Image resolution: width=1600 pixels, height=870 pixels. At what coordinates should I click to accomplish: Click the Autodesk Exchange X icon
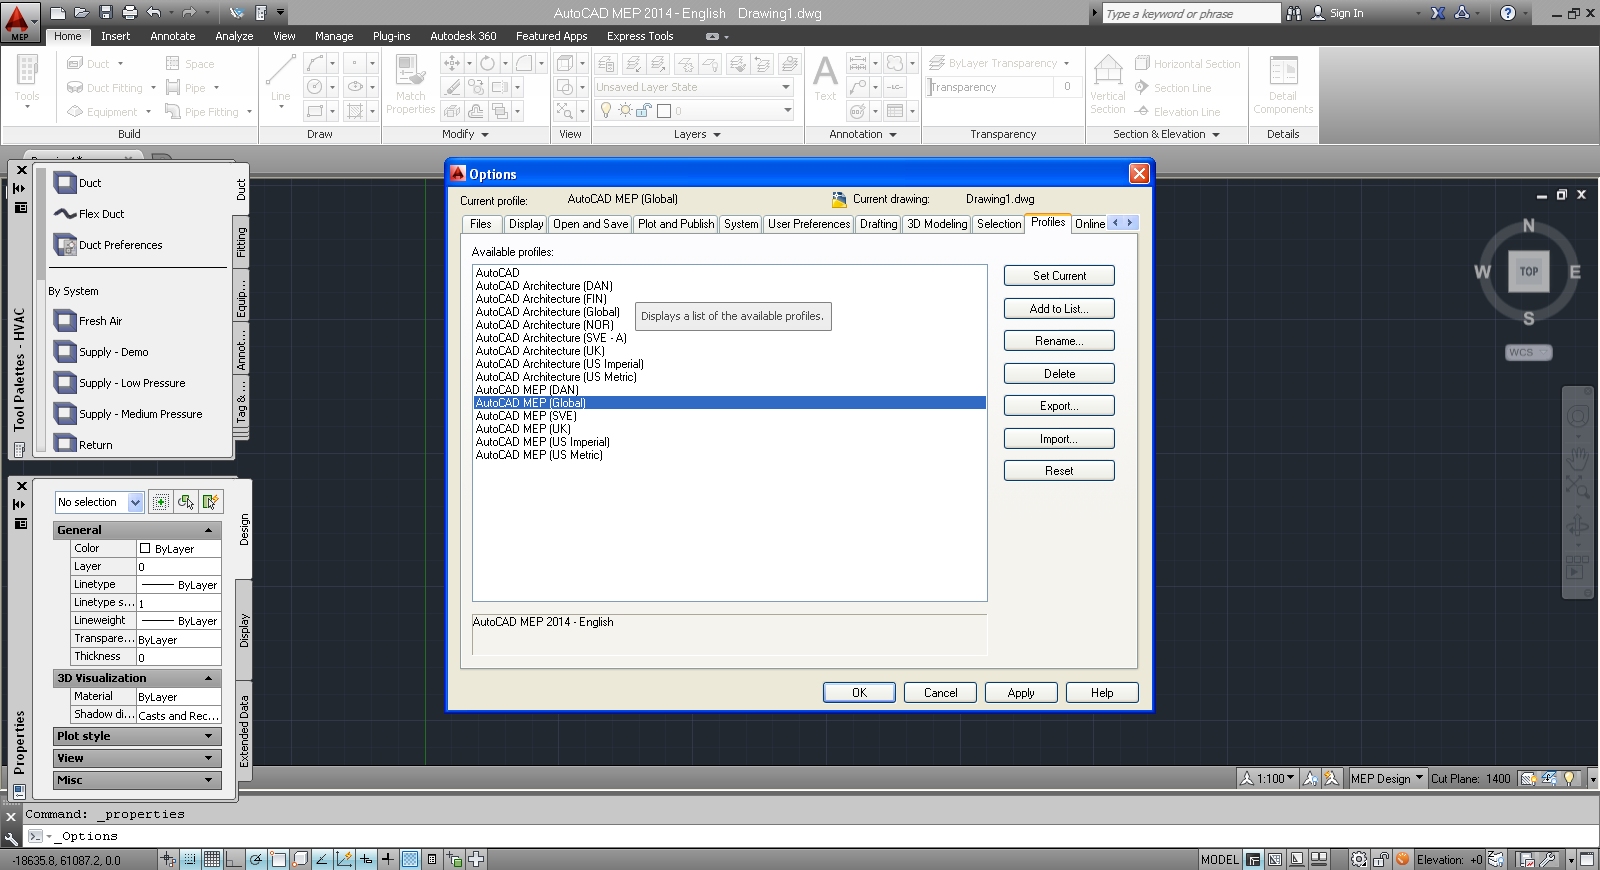tap(1438, 13)
